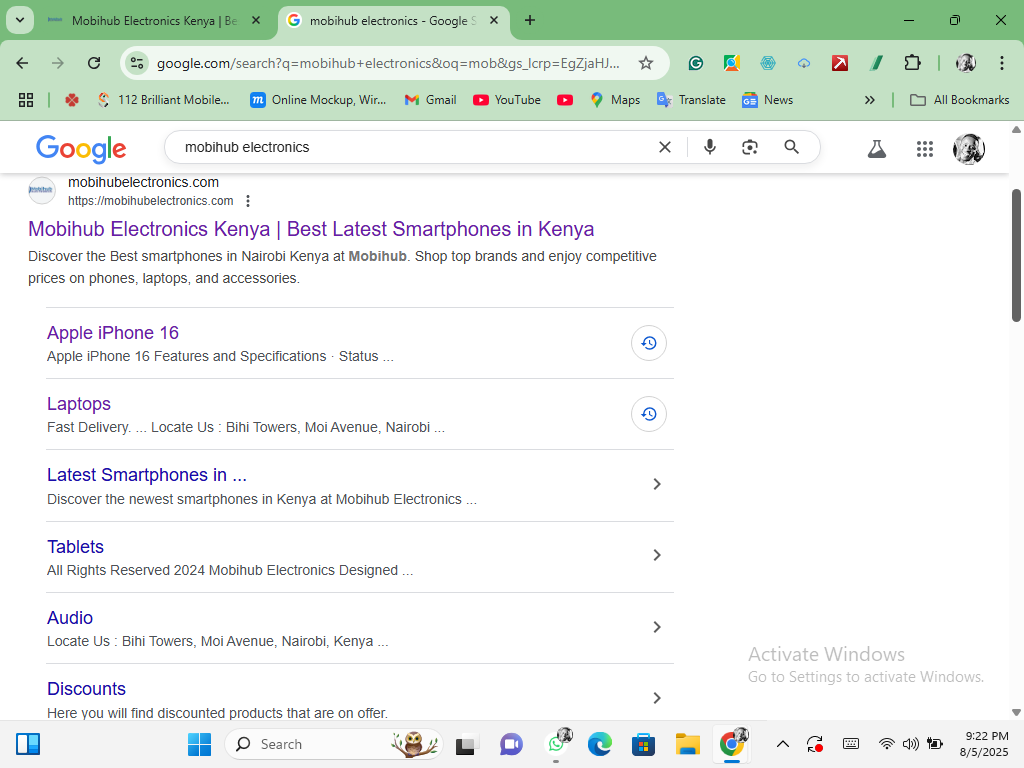Expand the Audio sitelink arrow
This screenshot has height=768, width=1024.
click(x=657, y=627)
